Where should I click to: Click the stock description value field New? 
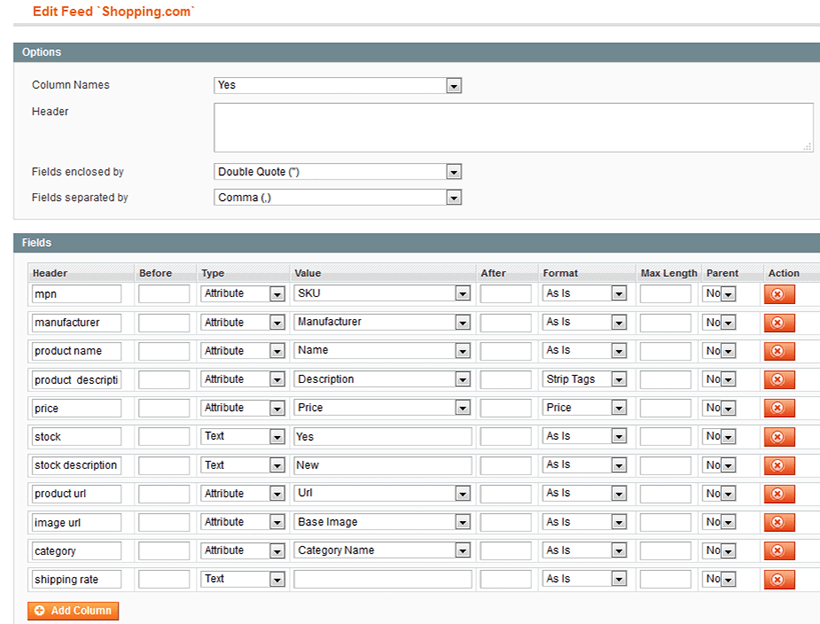point(382,465)
